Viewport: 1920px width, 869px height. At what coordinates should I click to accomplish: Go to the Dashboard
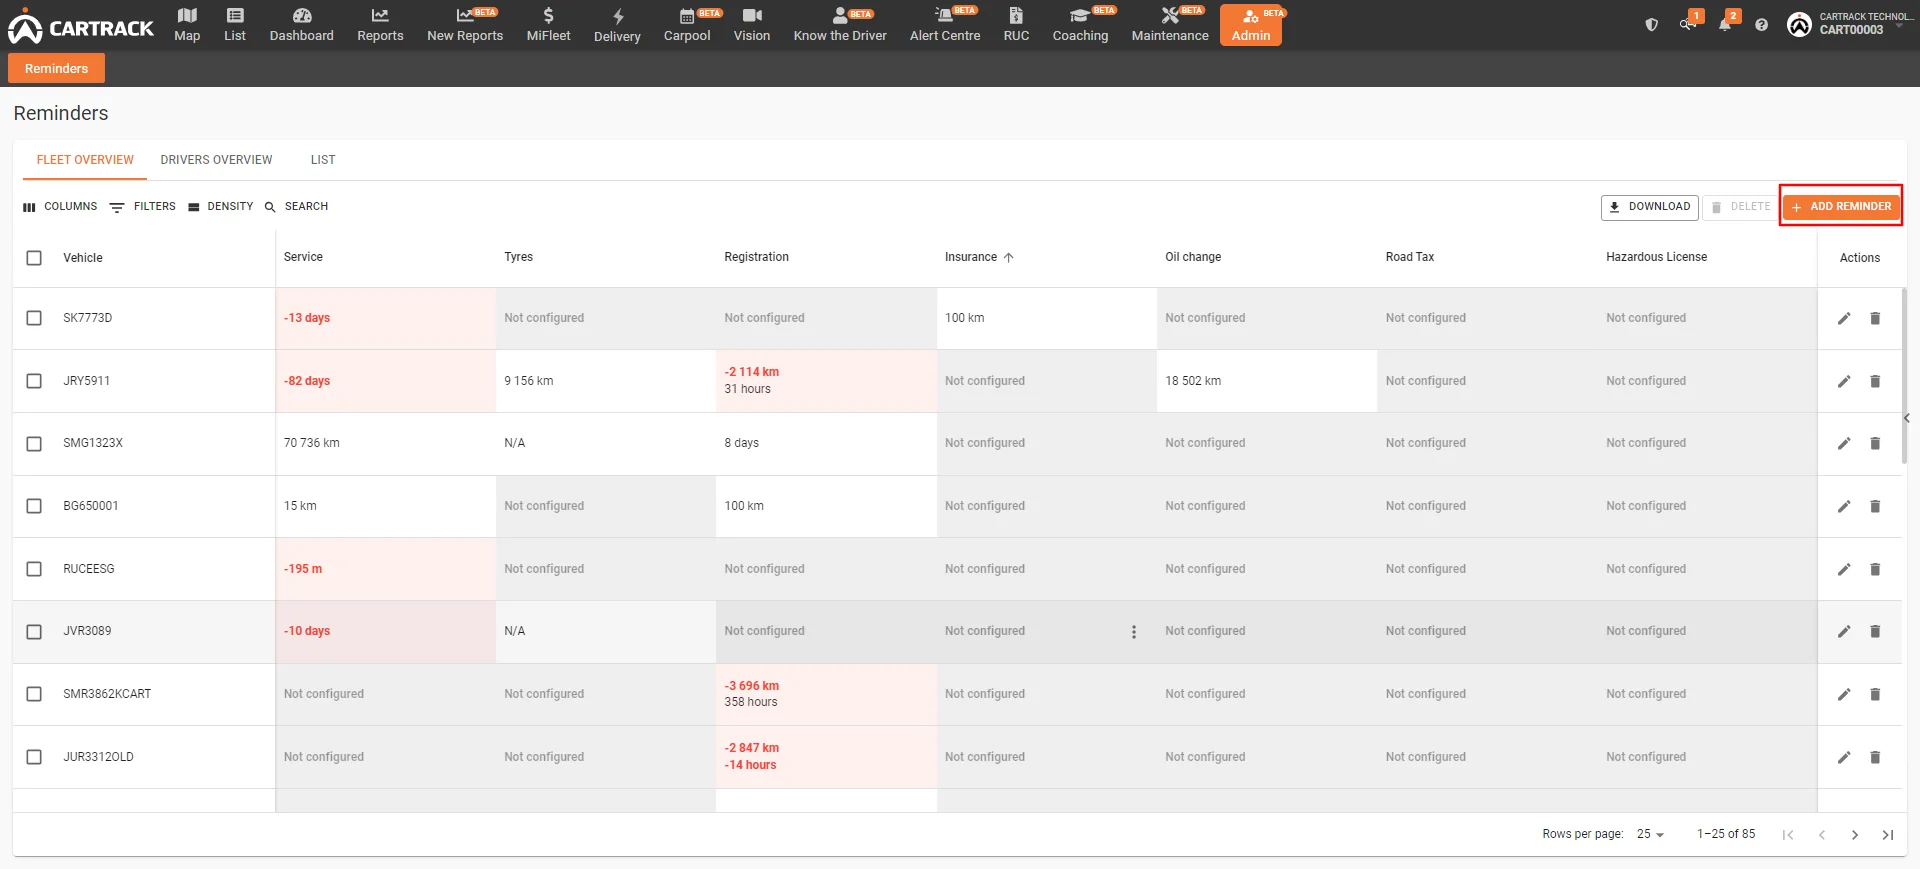(x=301, y=25)
